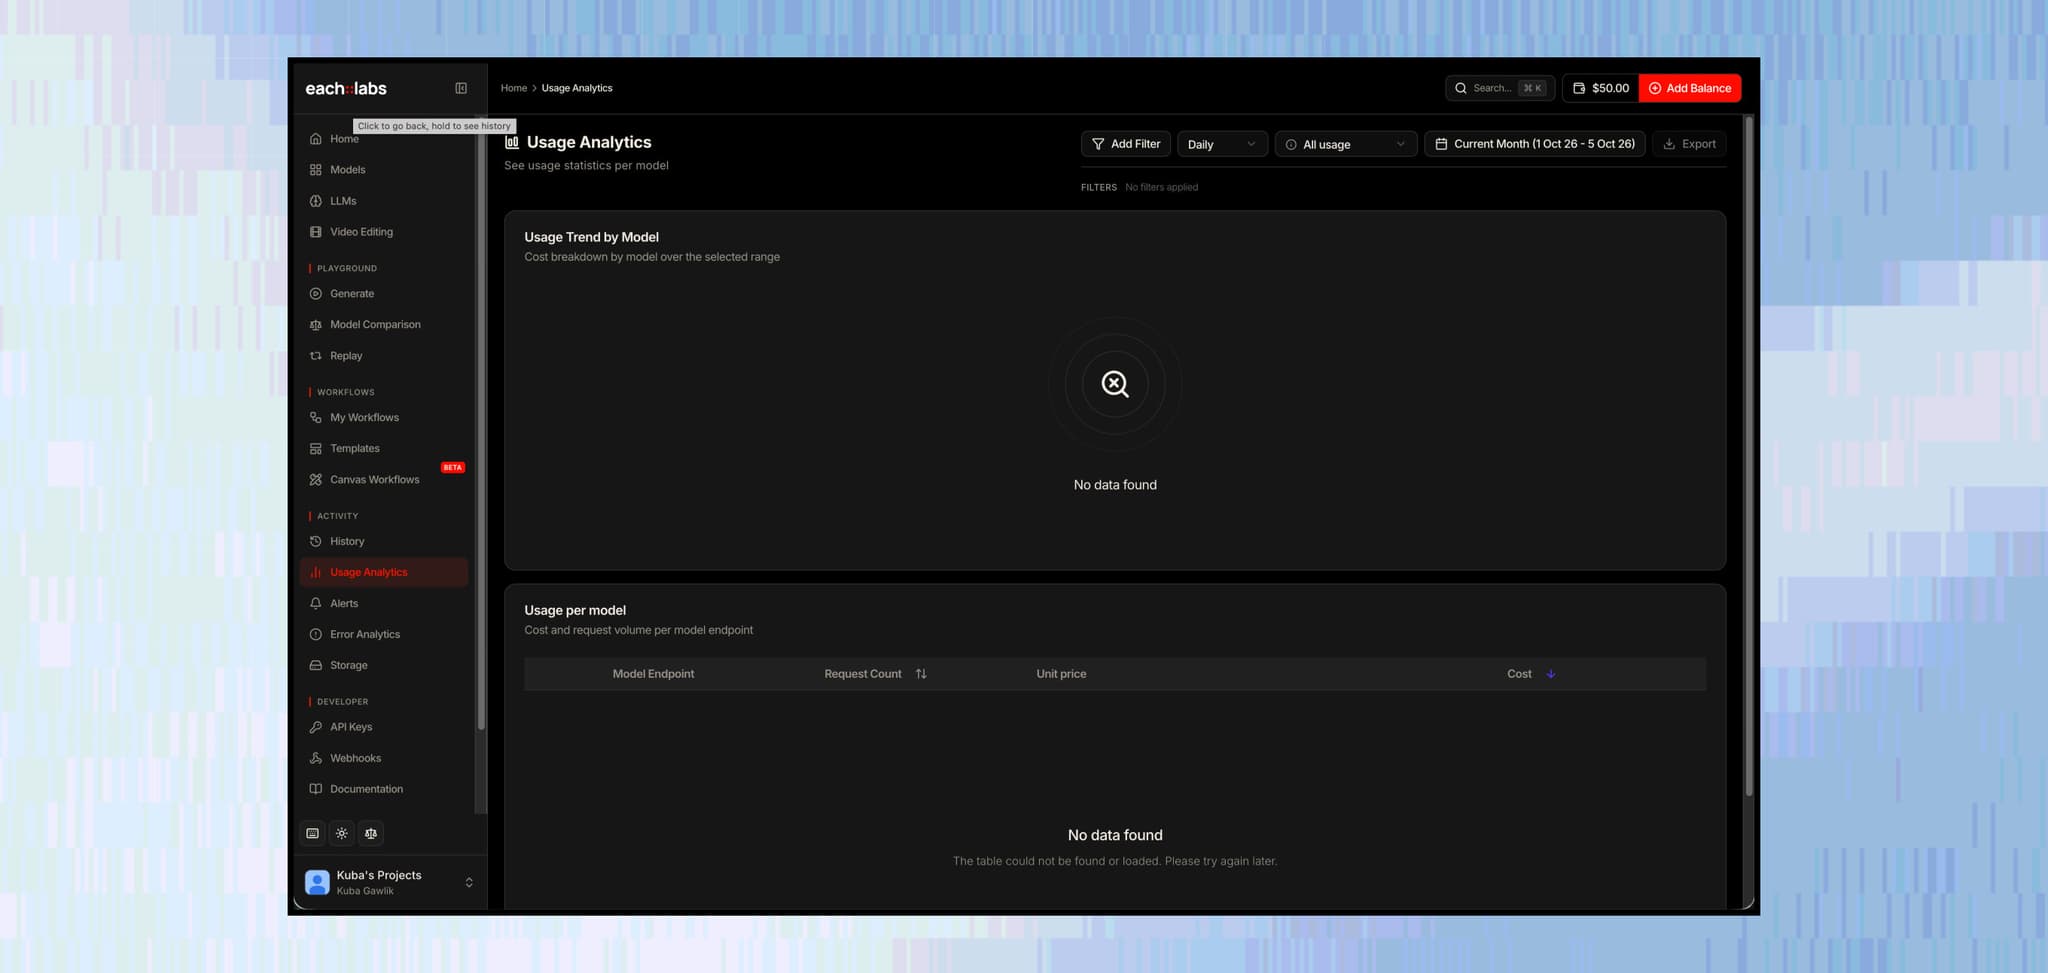Viewport: 2048px width, 973px height.
Task: Click the scales legal icon
Action: 371,833
